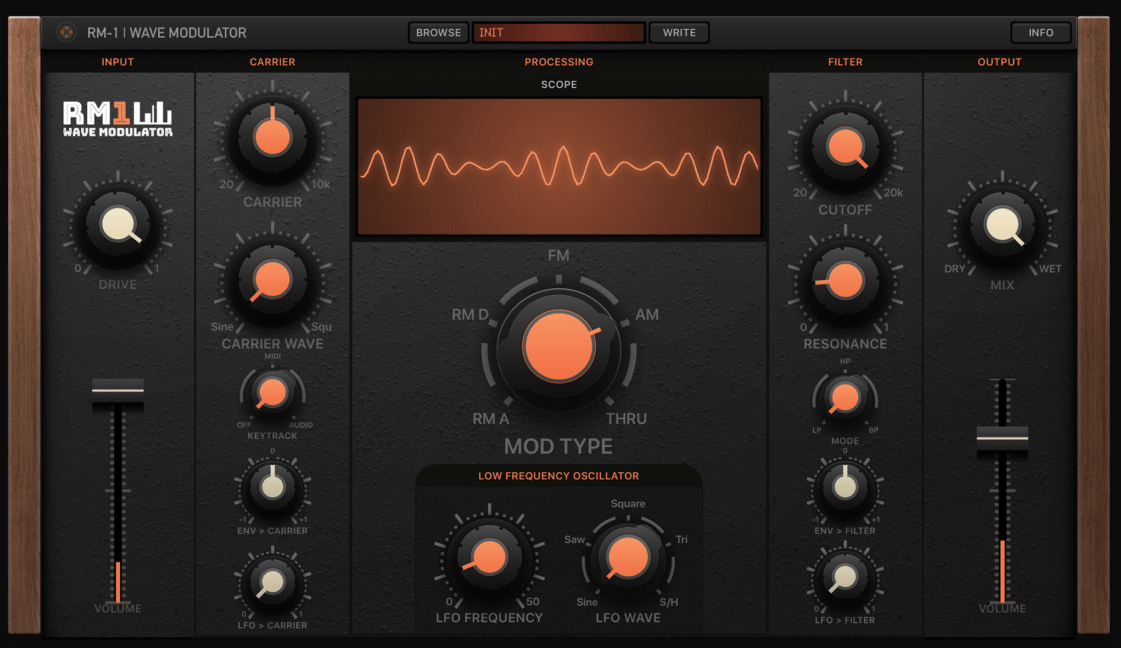
Task: Click the LFO Wave knob
Action: (x=628, y=557)
